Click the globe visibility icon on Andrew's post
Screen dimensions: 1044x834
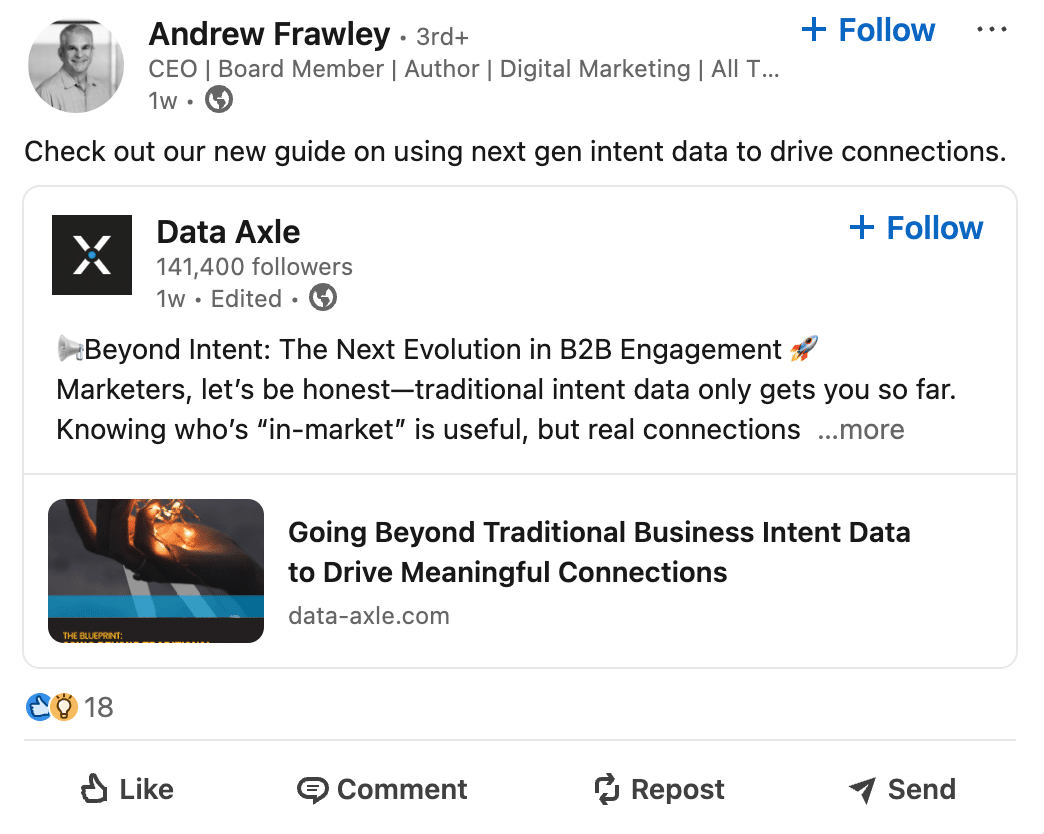tap(218, 100)
